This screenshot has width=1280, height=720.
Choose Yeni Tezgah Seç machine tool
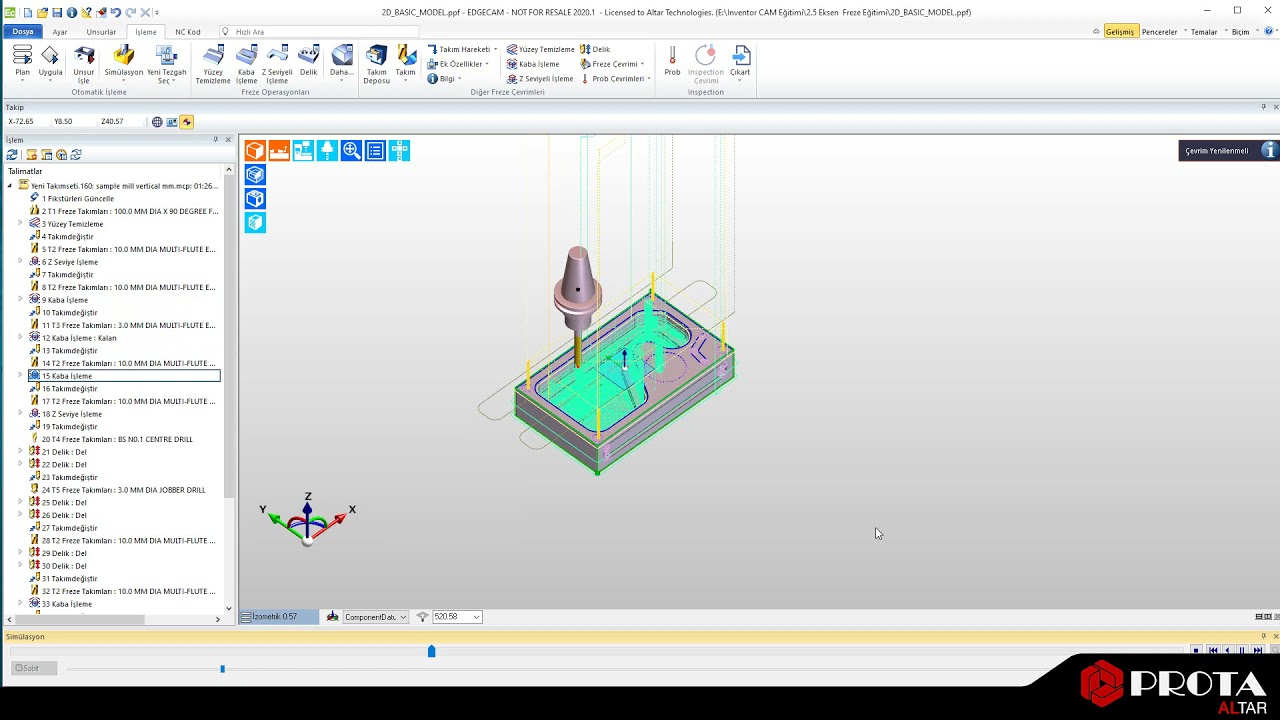point(166,64)
